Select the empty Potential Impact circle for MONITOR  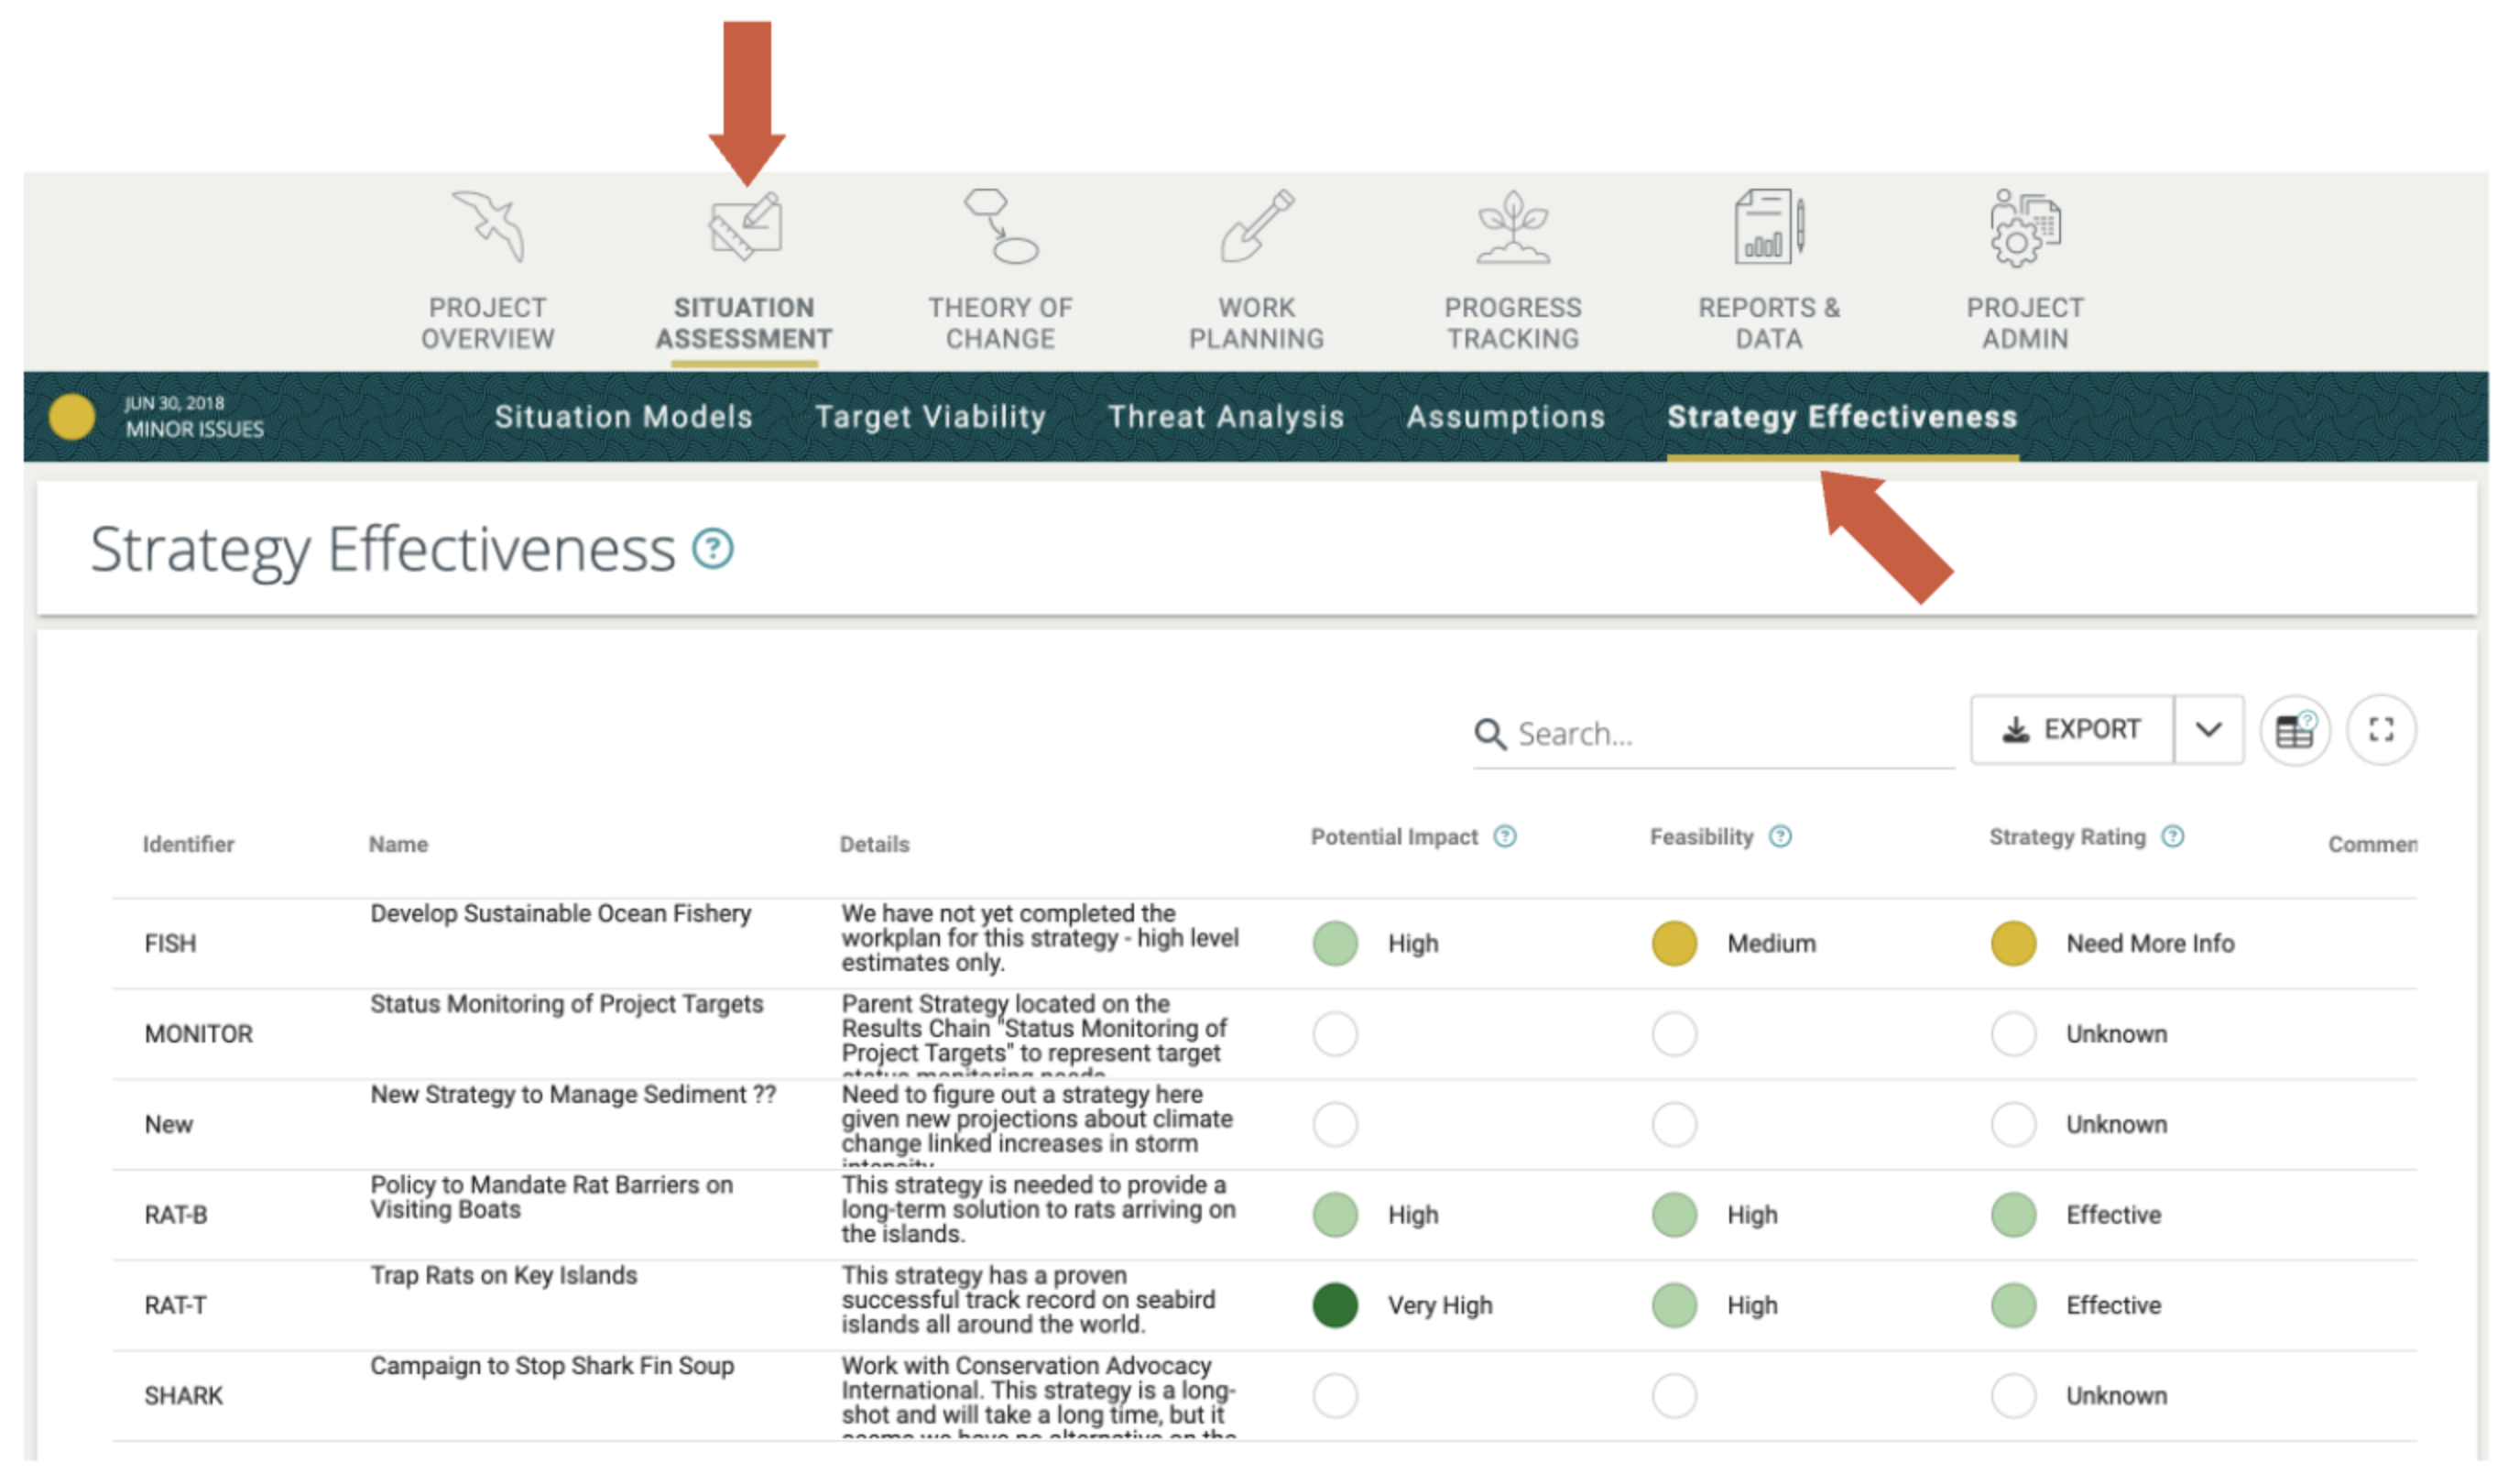pyautogui.click(x=1335, y=1034)
